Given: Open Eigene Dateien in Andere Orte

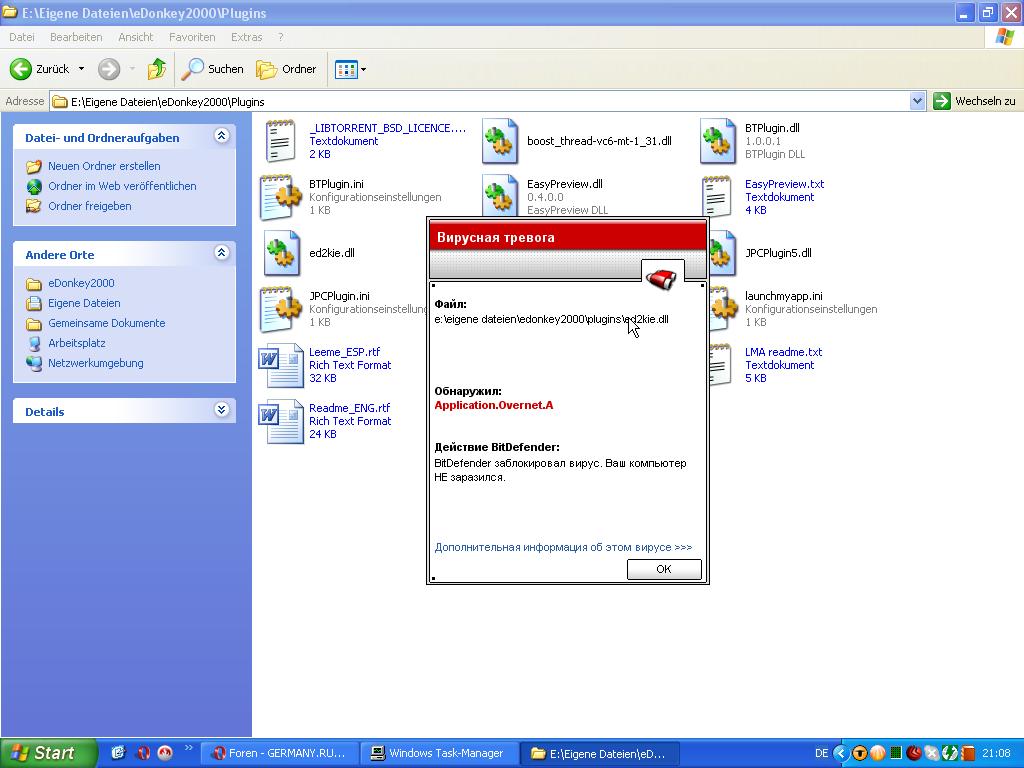Looking at the screenshot, I should click(x=84, y=303).
